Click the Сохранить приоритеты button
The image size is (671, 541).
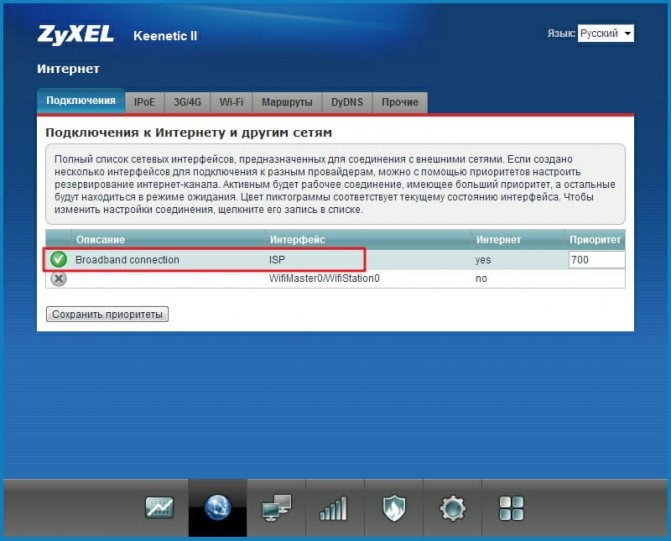click(x=107, y=314)
